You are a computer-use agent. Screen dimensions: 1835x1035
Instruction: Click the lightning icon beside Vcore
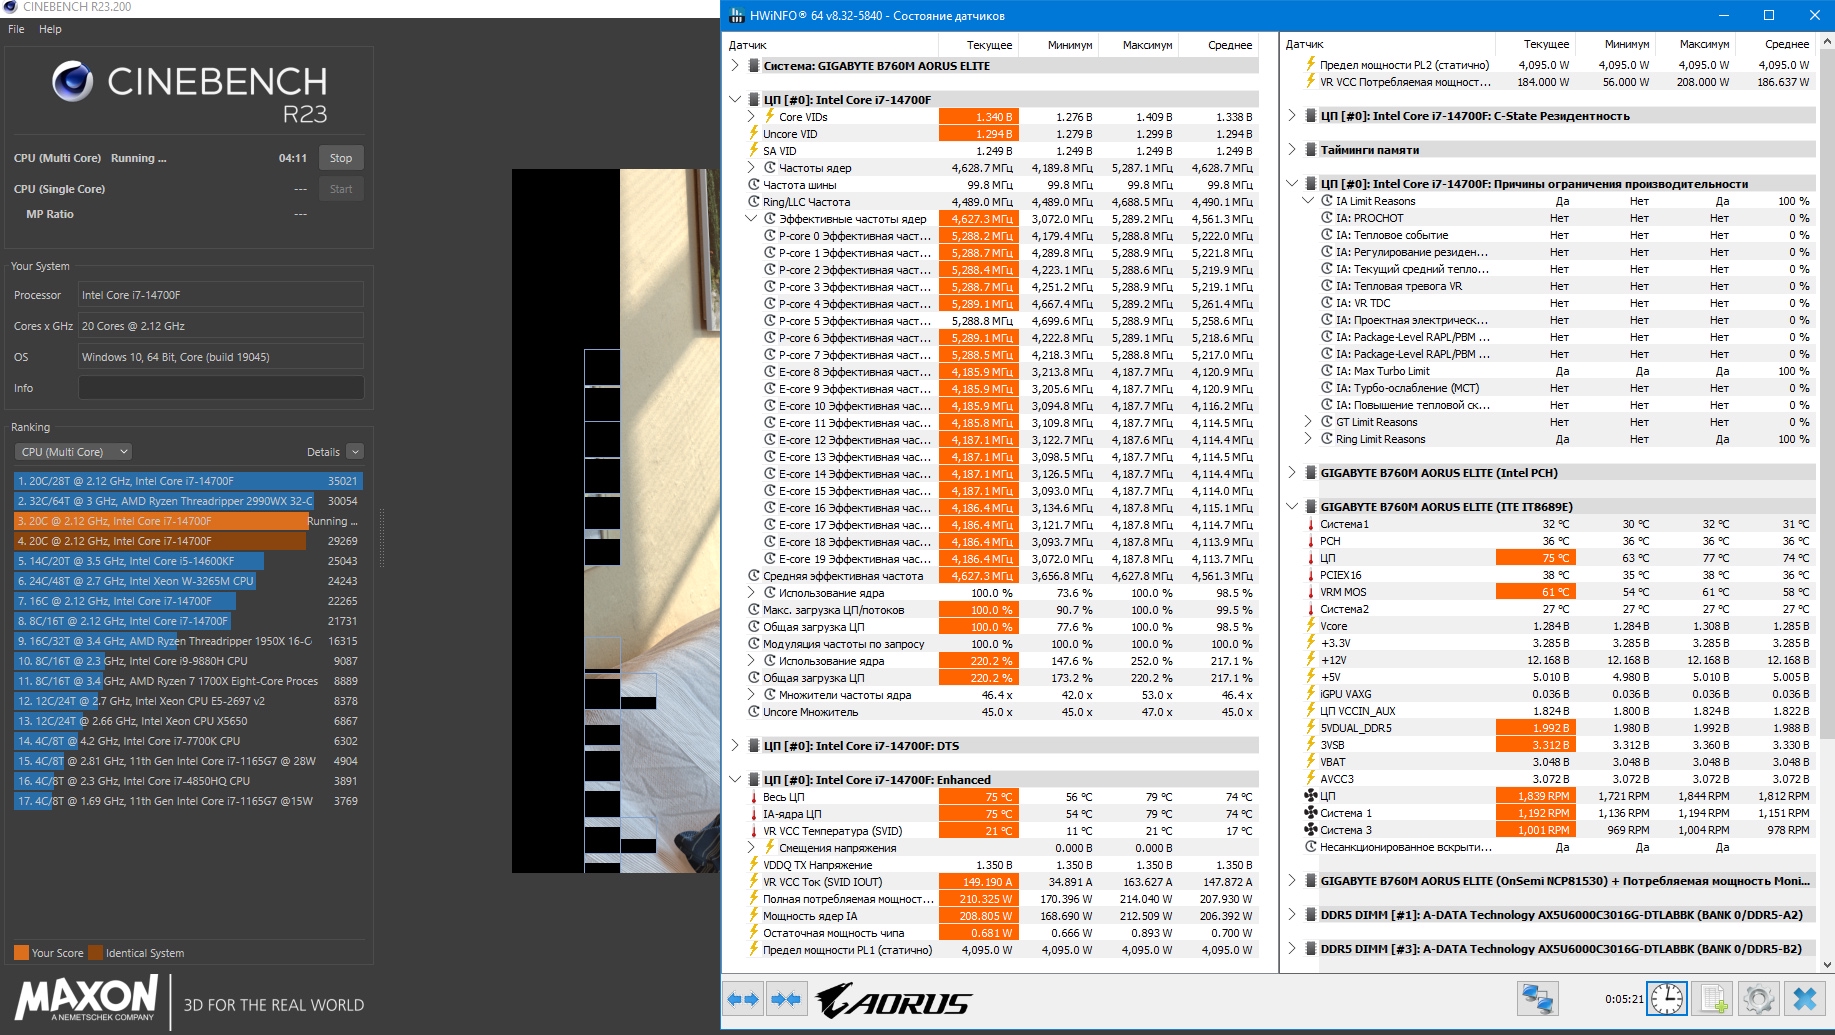point(1311,626)
